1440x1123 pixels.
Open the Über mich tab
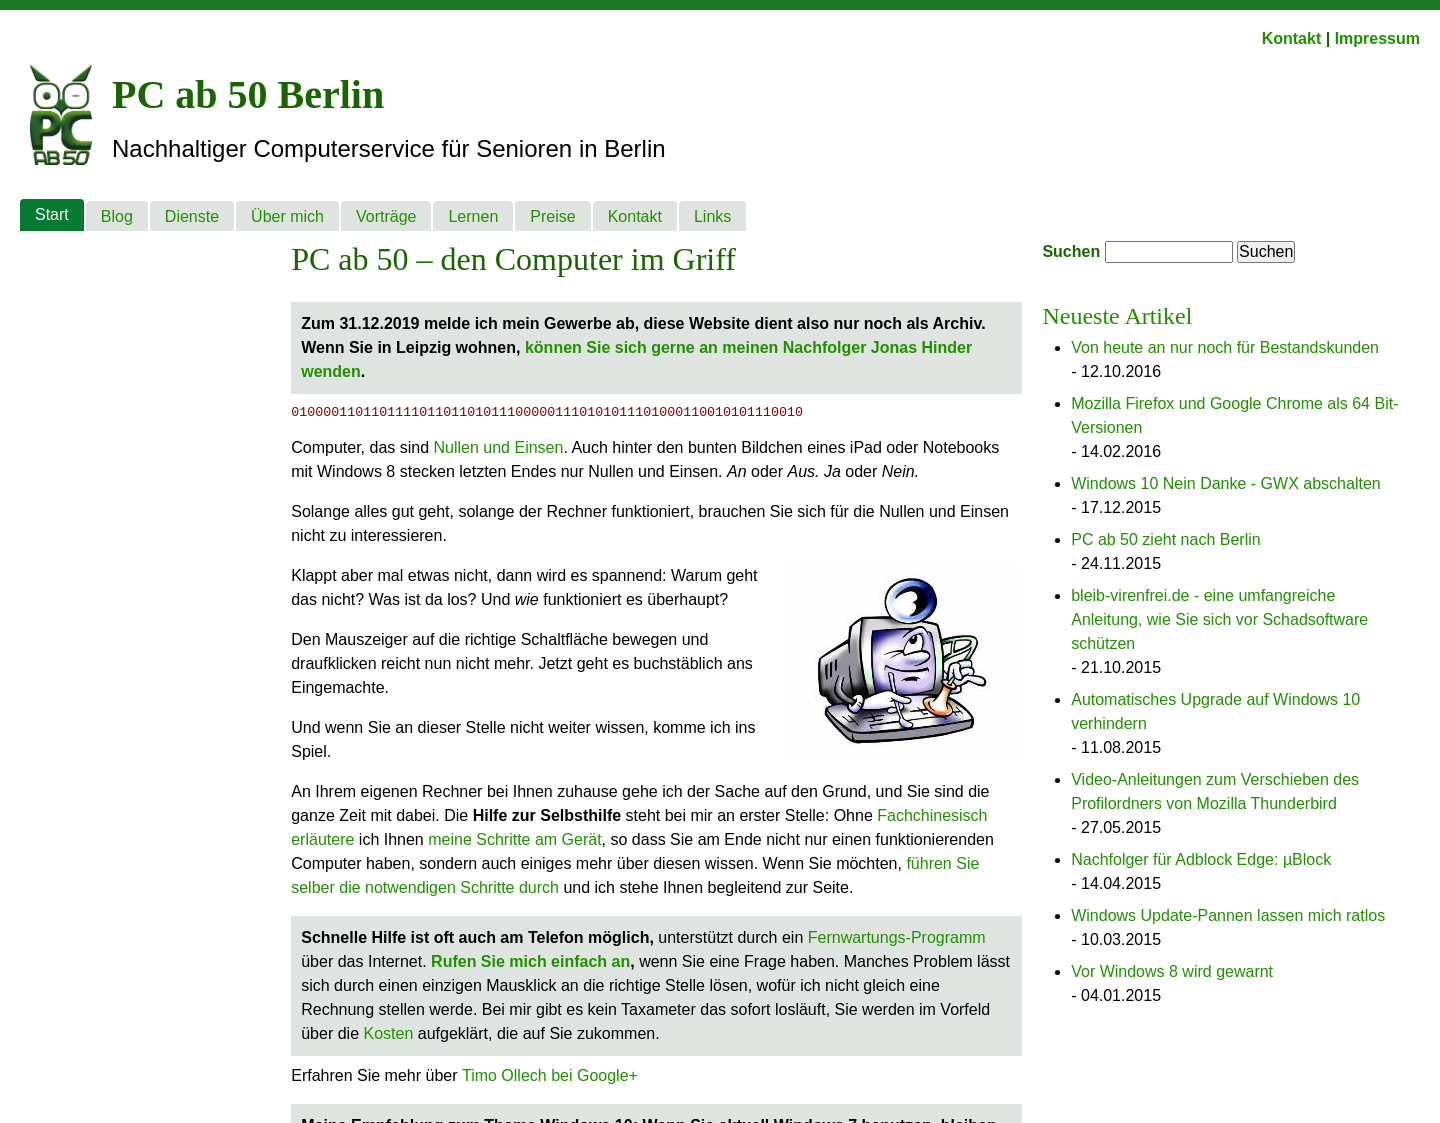[x=287, y=216]
